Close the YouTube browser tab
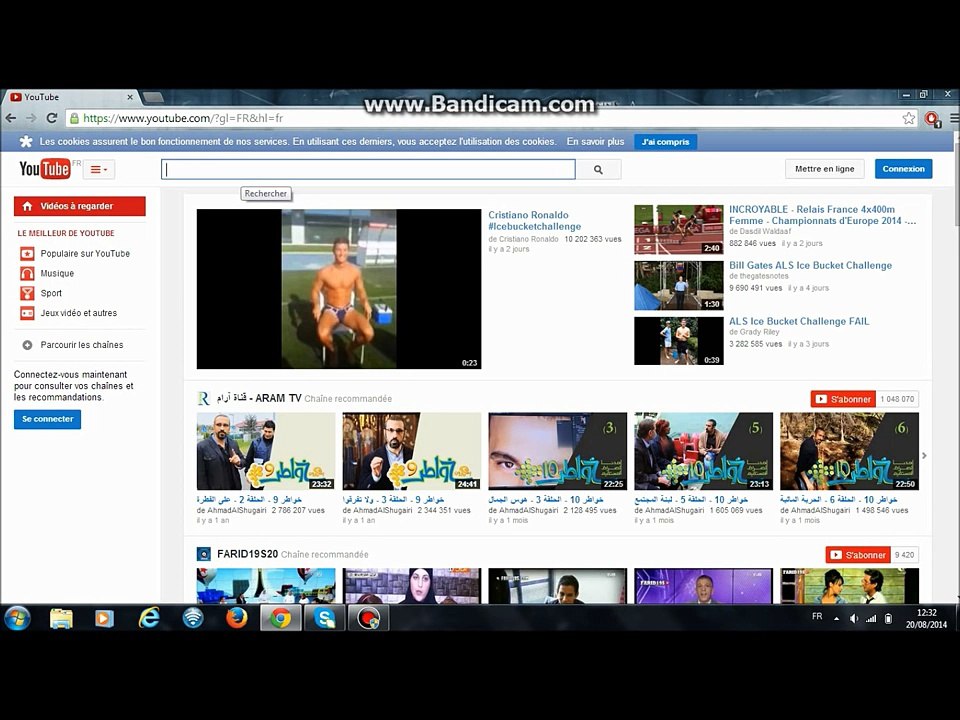960x720 pixels. 130,97
